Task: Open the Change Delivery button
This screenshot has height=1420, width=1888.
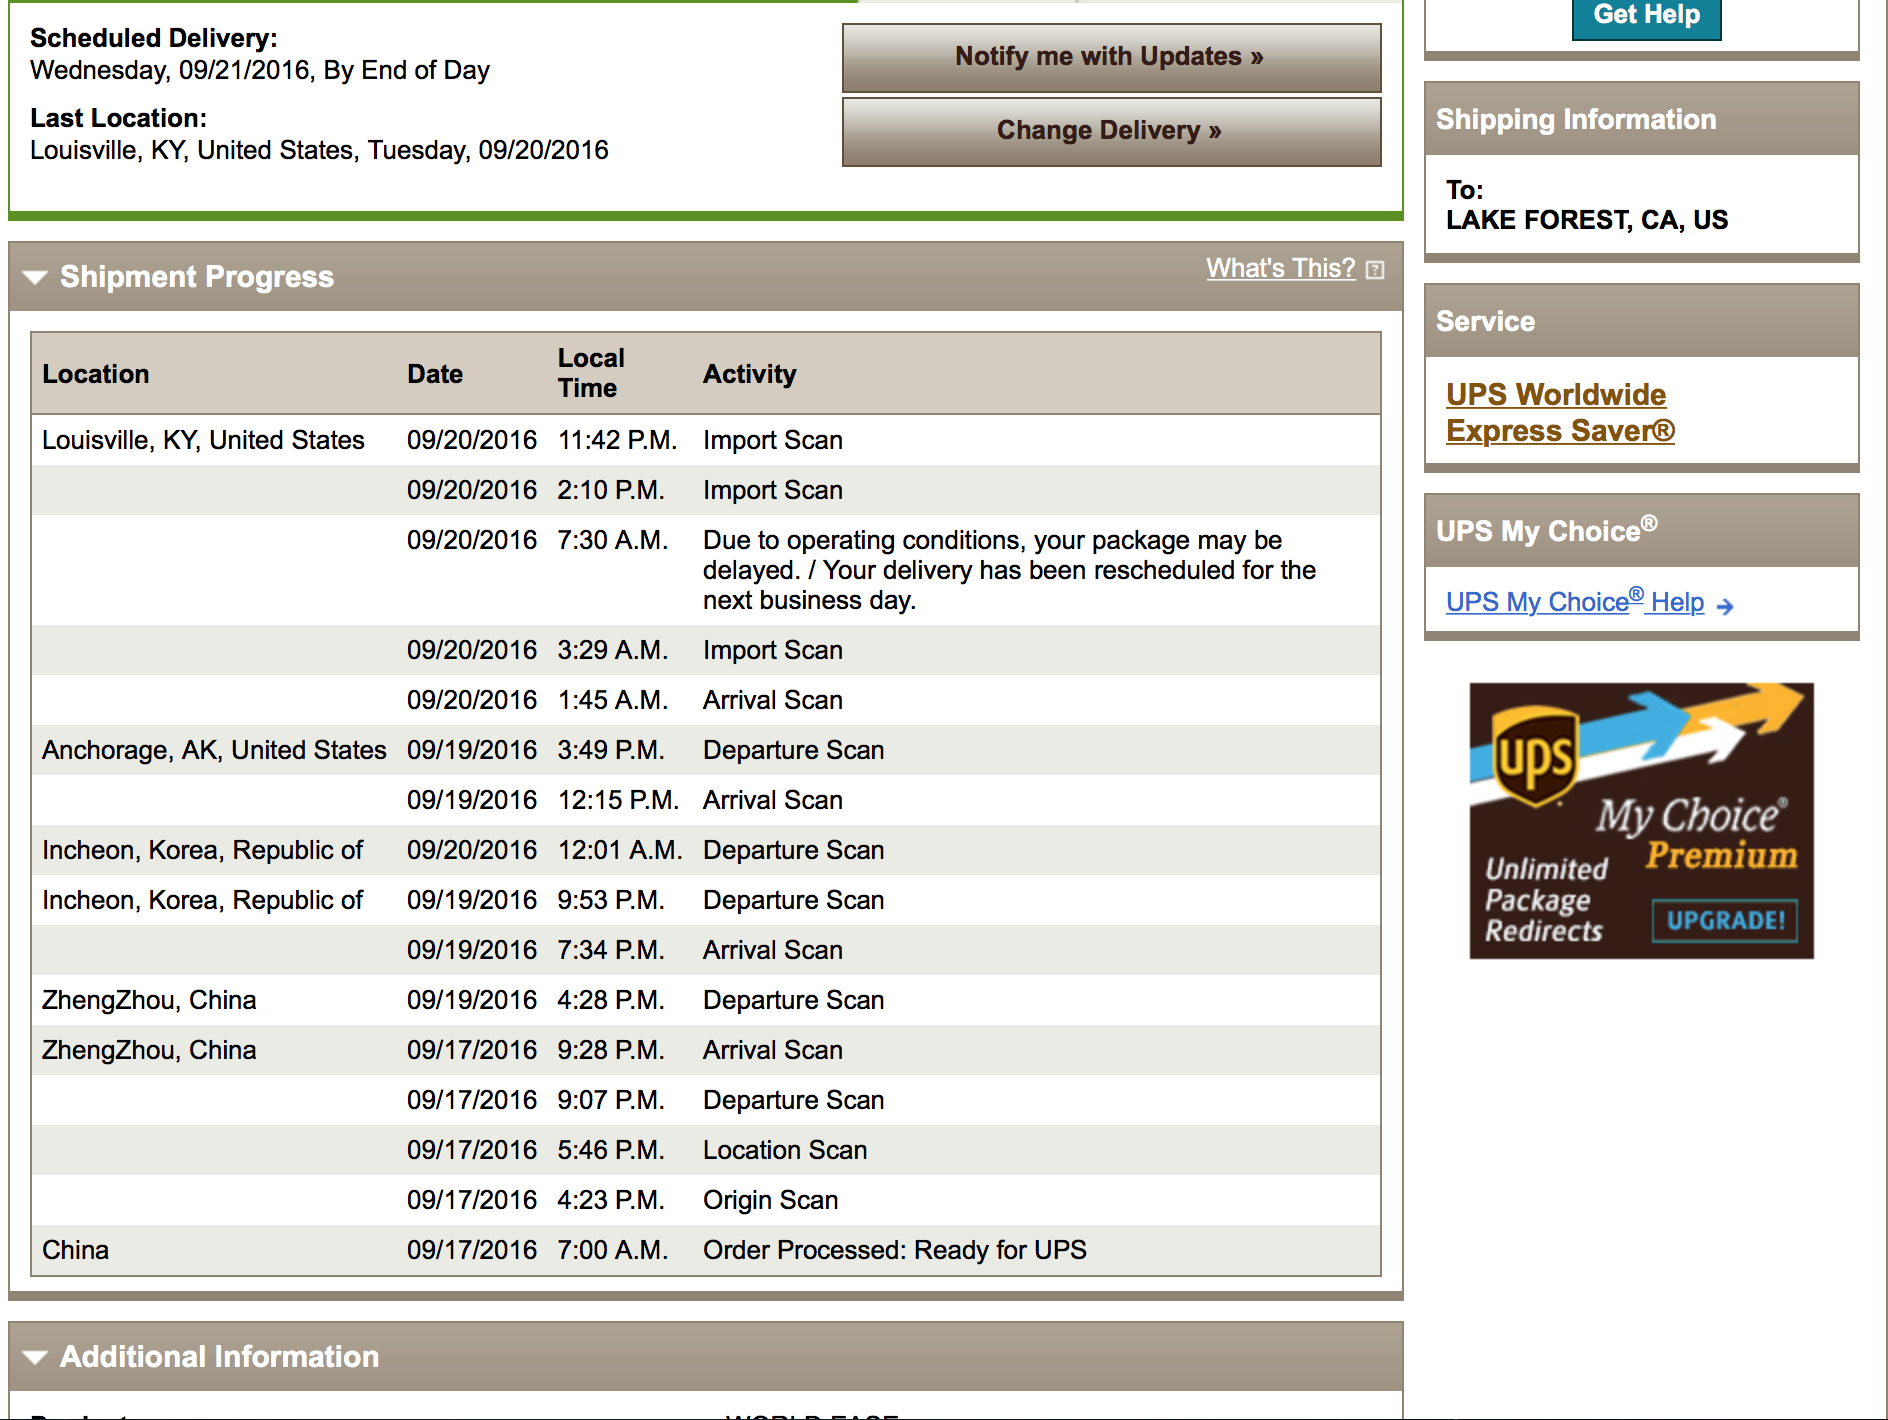Action: point(1111,131)
